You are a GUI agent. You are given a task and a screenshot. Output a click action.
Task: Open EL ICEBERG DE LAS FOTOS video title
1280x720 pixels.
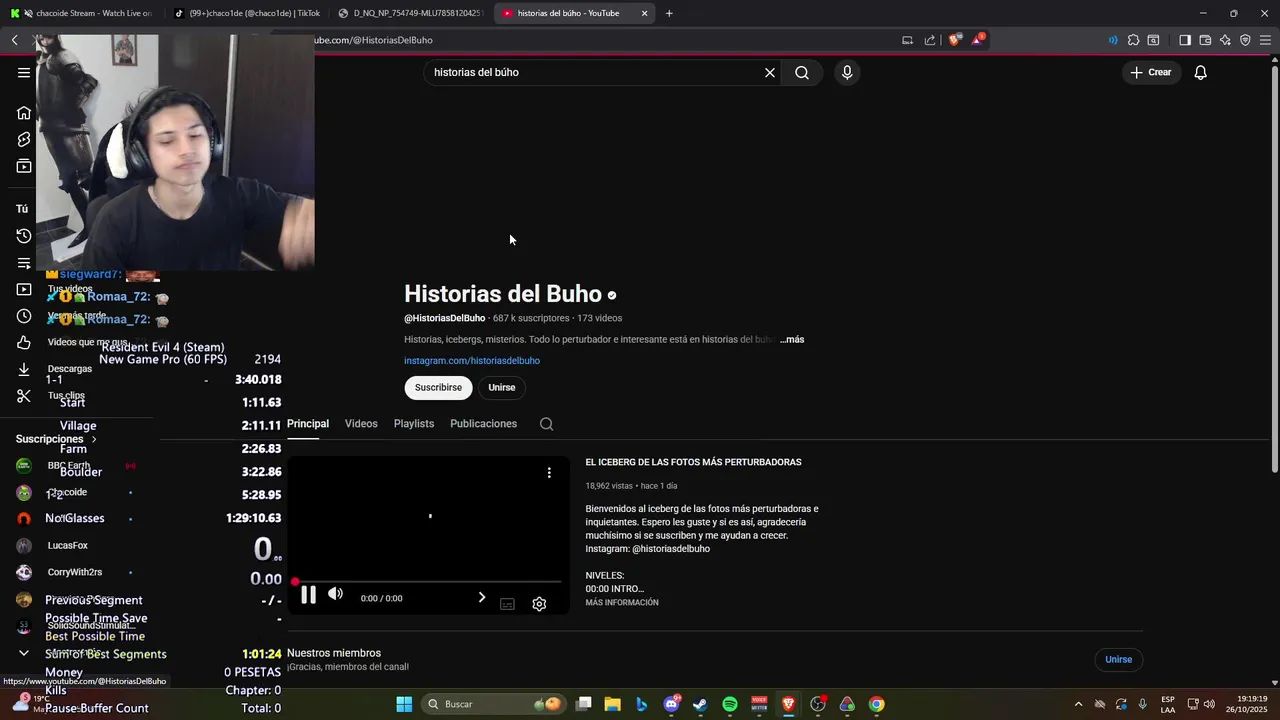coord(693,462)
